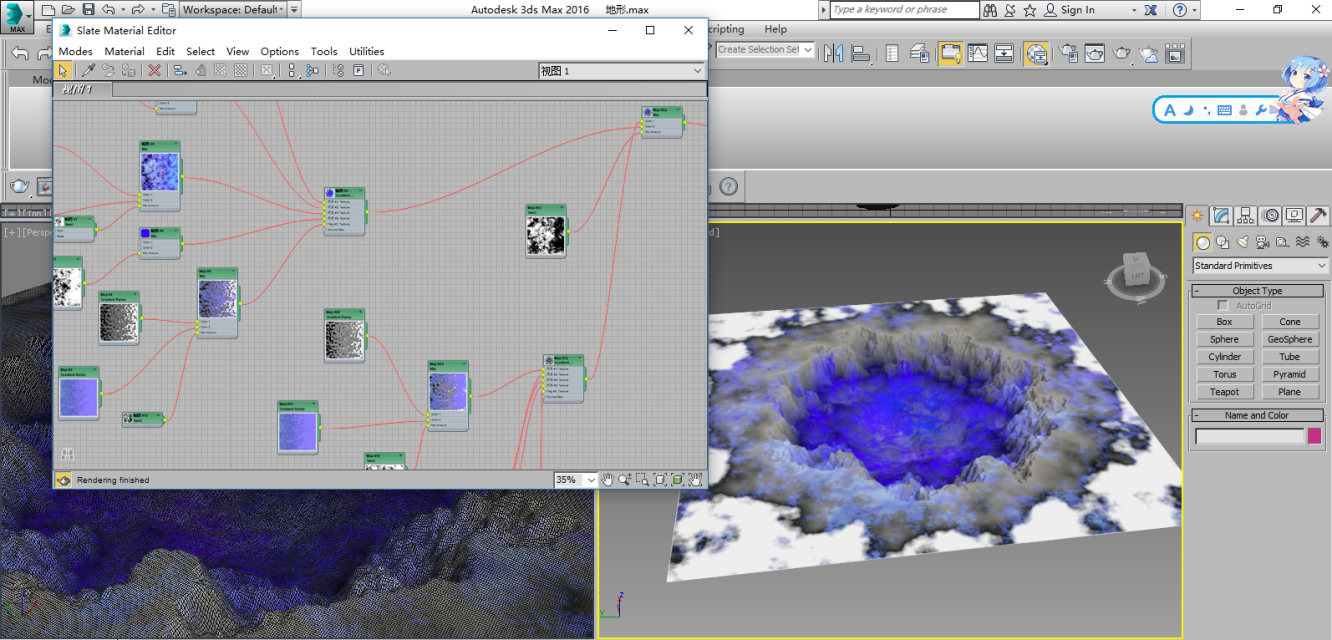Open the Standard Primitives dropdown
Image resolution: width=1332 pixels, height=640 pixels.
pyautogui.click(x=1260, y=266)
